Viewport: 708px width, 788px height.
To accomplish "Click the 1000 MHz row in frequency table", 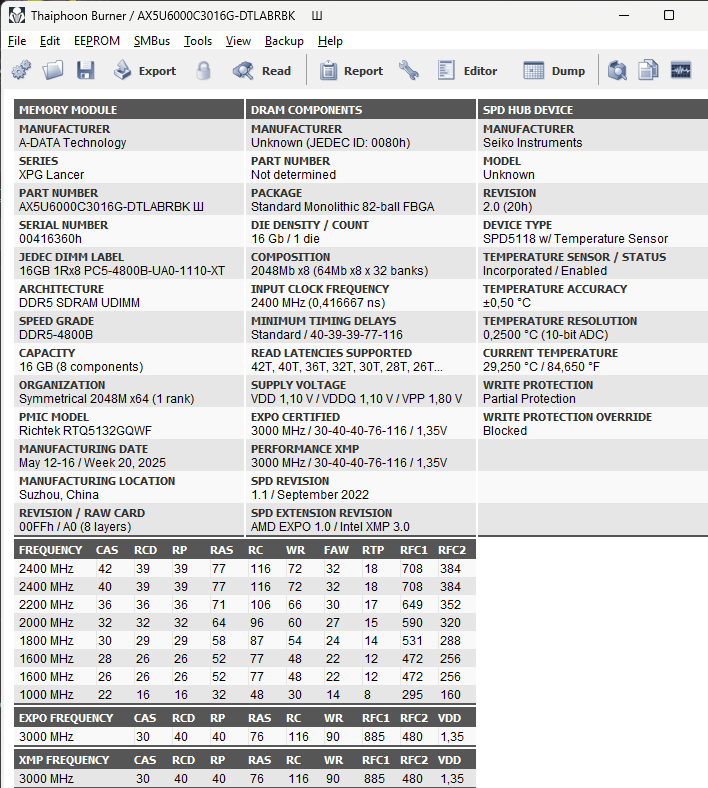I will coord(245,695).
